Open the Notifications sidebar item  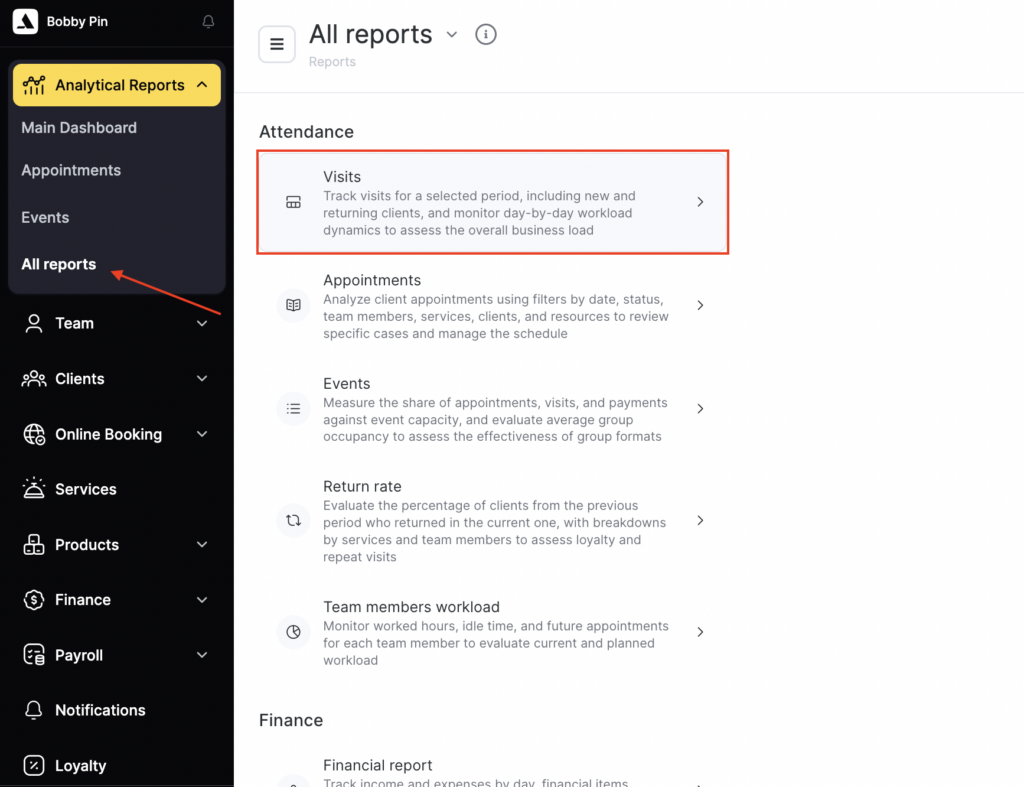(x=100, y=710)
